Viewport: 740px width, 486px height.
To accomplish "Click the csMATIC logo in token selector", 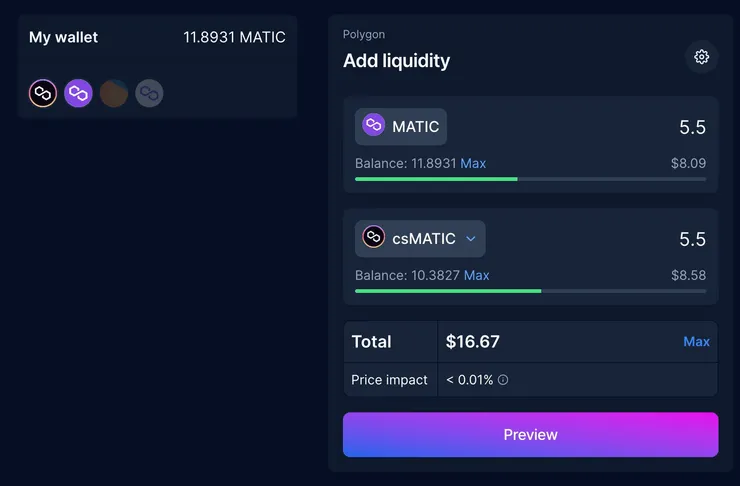I will pyautogui.click(x=373, y=238).
